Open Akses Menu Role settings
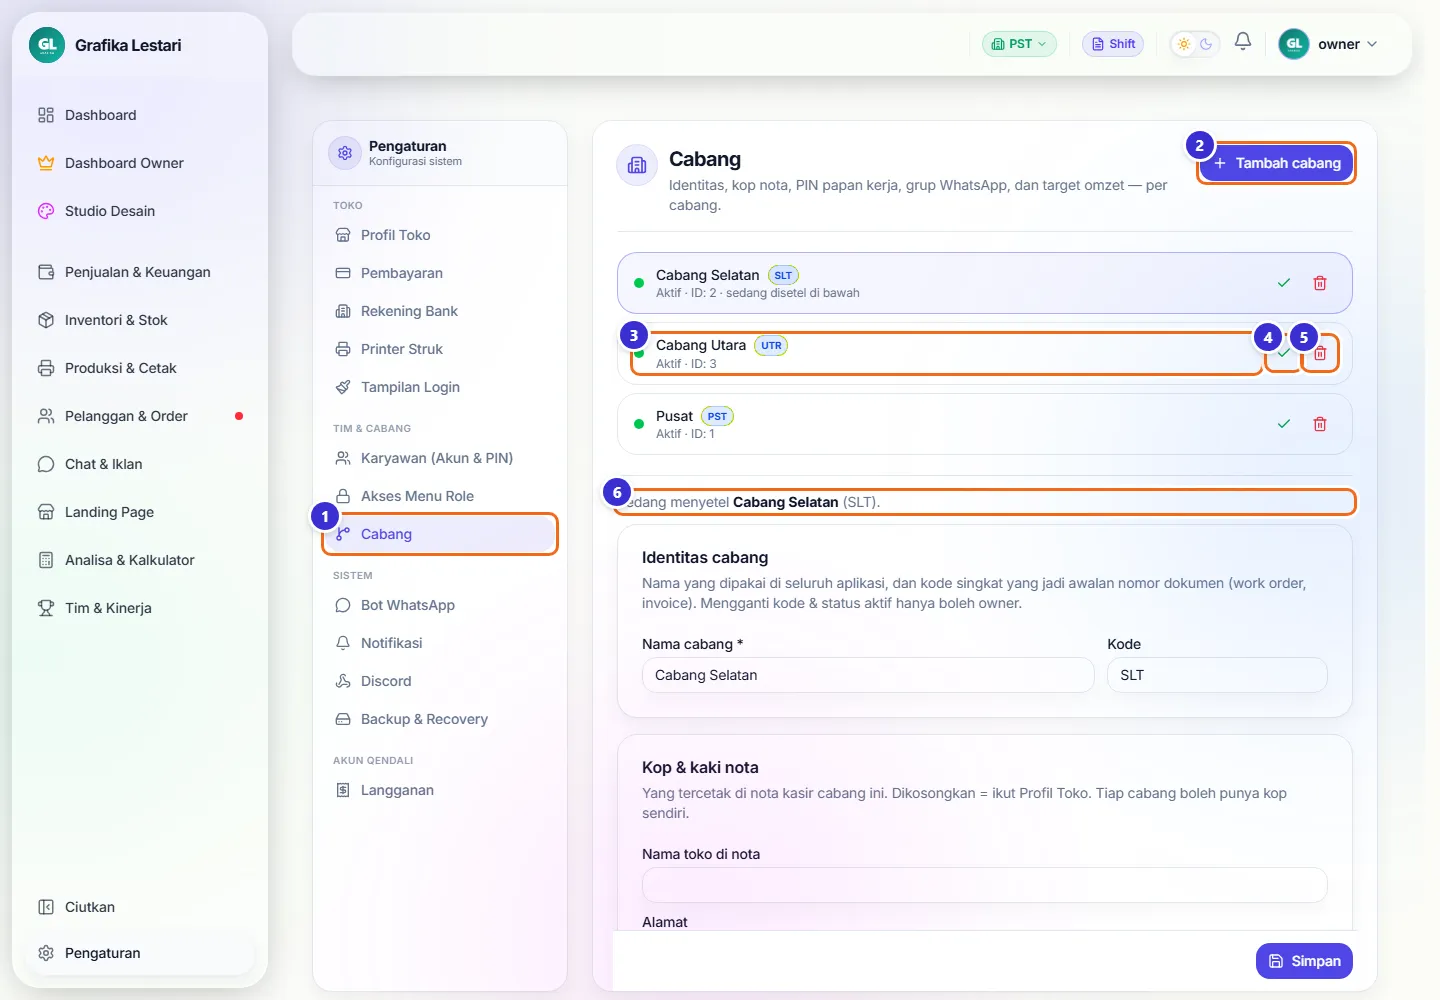Image resolution: width=1440 pixels, height=1000 pixels. [x=440, y=496]
